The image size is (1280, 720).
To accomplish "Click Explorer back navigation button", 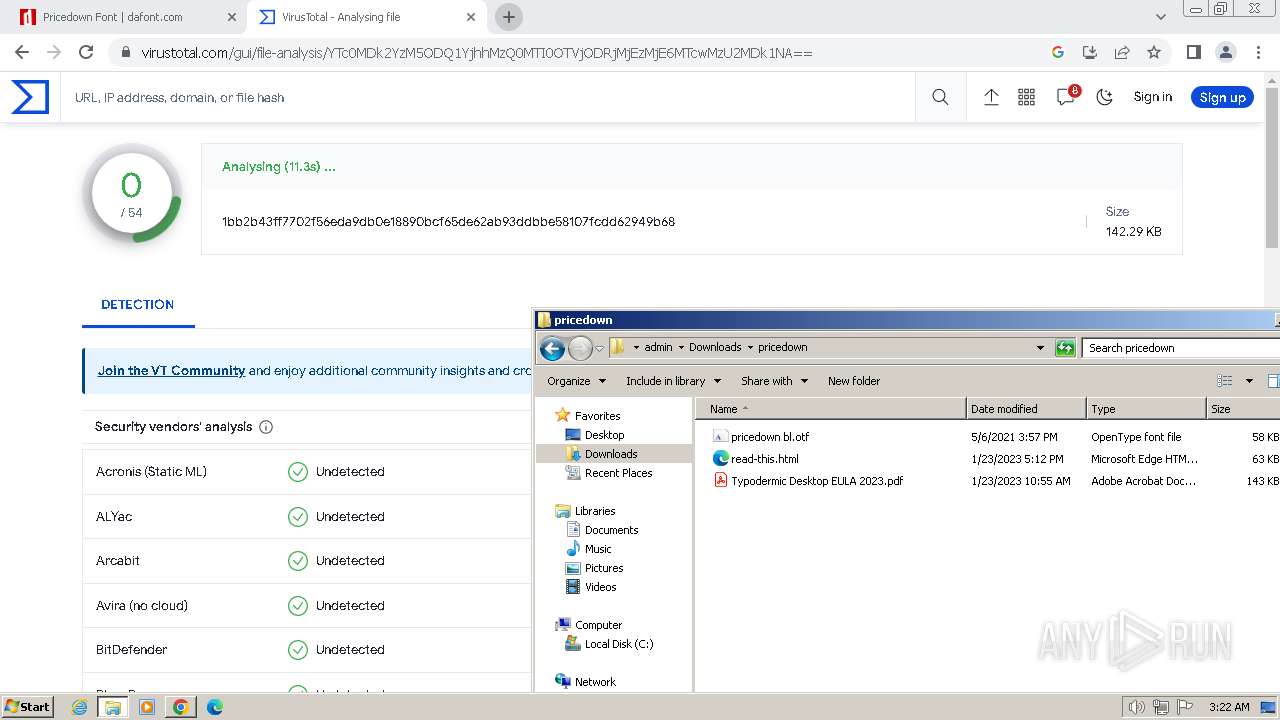I will (x=552, y=348).
